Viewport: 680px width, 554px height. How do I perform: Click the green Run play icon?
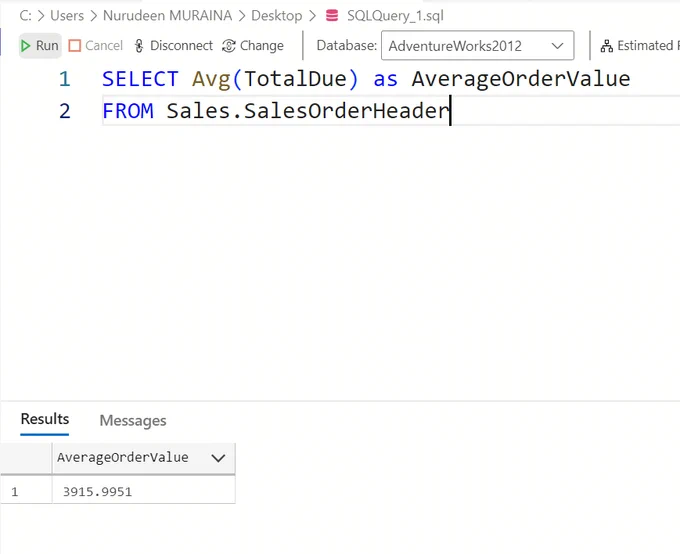coord(26,46)
